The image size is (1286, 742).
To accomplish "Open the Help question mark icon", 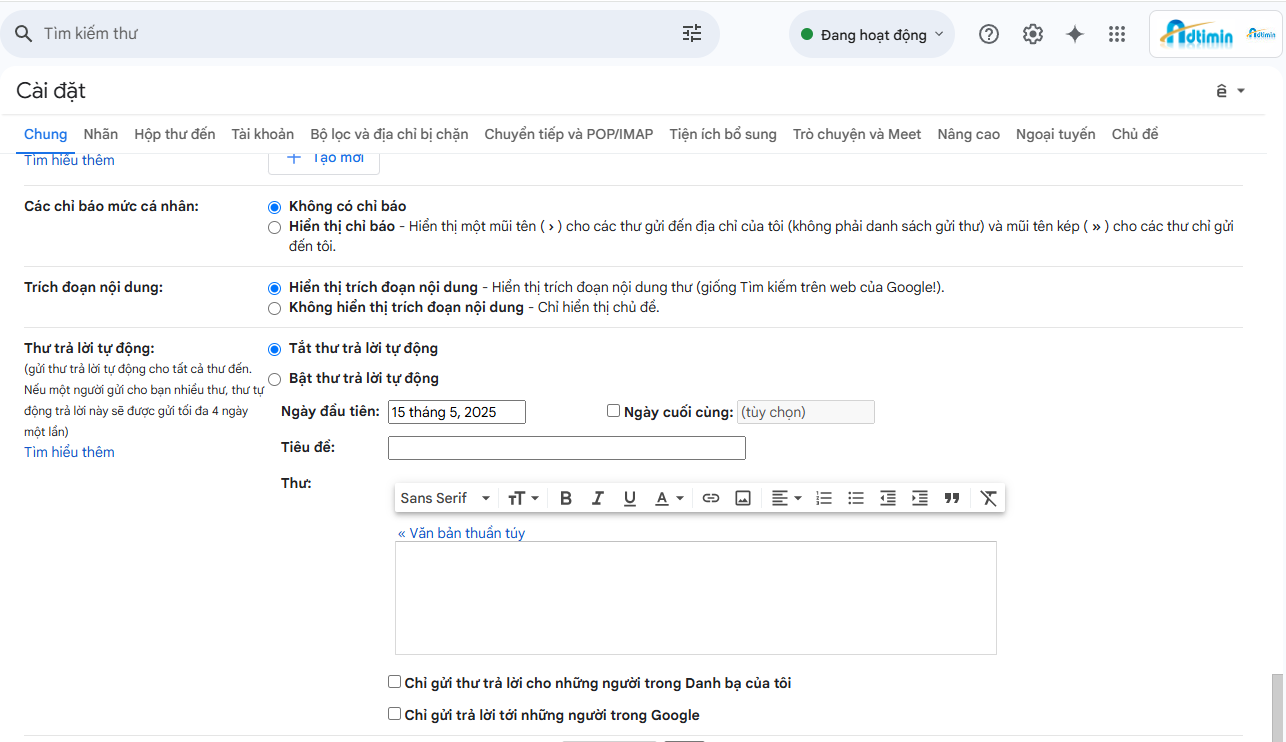I will tap(989, 34).
